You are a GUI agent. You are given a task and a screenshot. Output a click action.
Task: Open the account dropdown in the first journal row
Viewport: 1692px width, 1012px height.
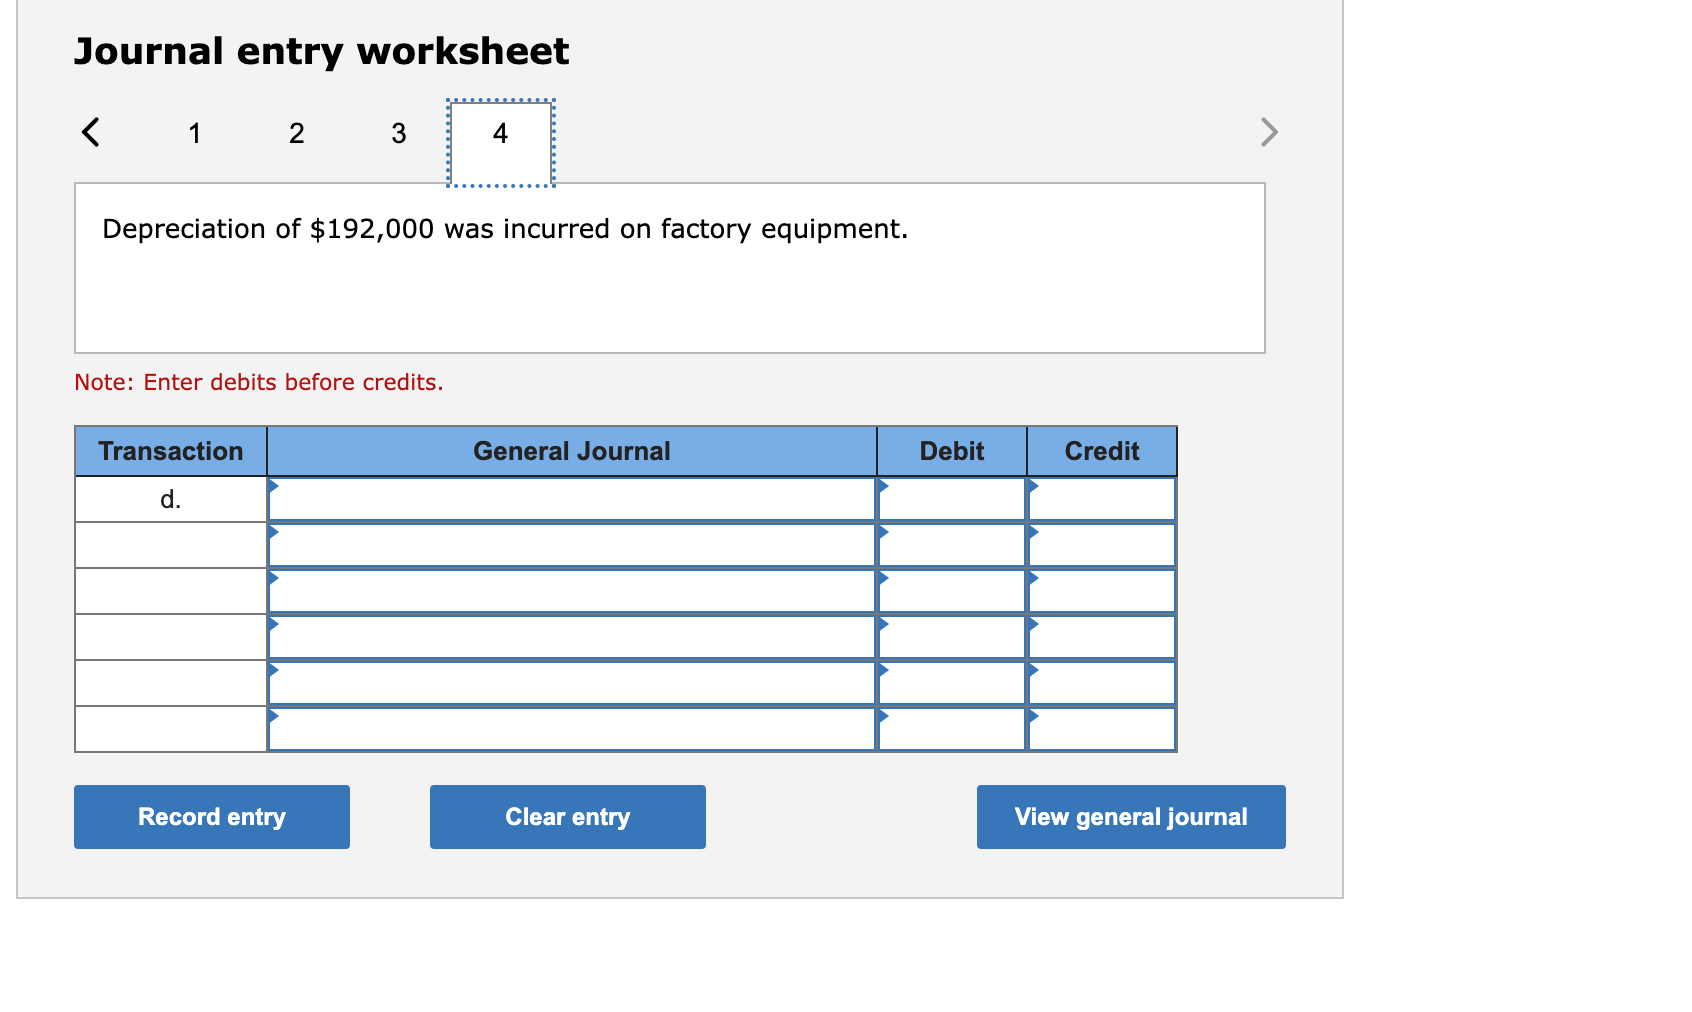(275, 489)
